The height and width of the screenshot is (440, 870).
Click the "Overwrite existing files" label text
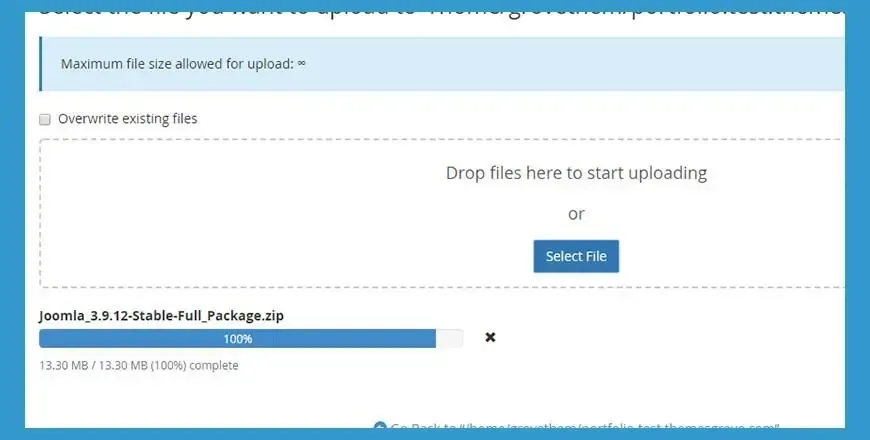click(x=128, y=119)
